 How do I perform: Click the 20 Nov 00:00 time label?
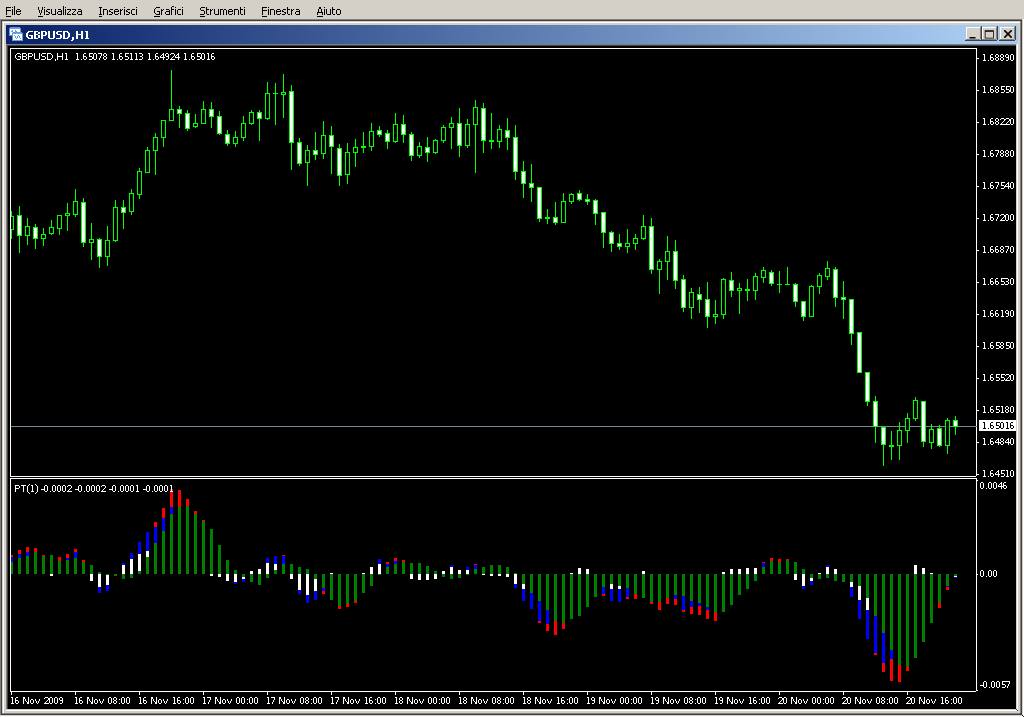click(807, 701)
